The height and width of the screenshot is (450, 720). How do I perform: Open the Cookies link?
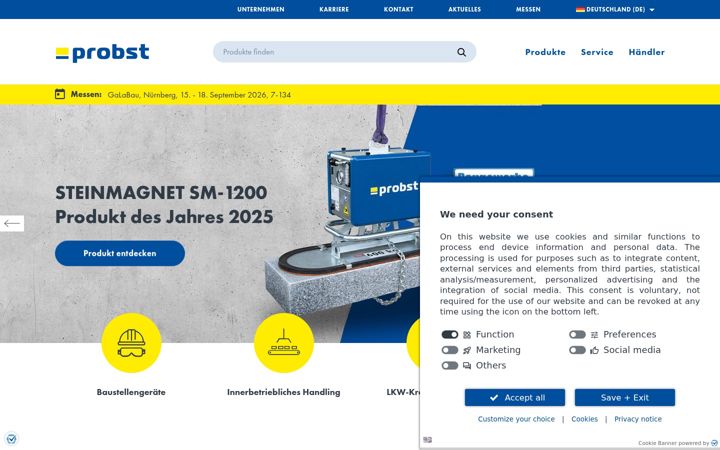(585, 419)
